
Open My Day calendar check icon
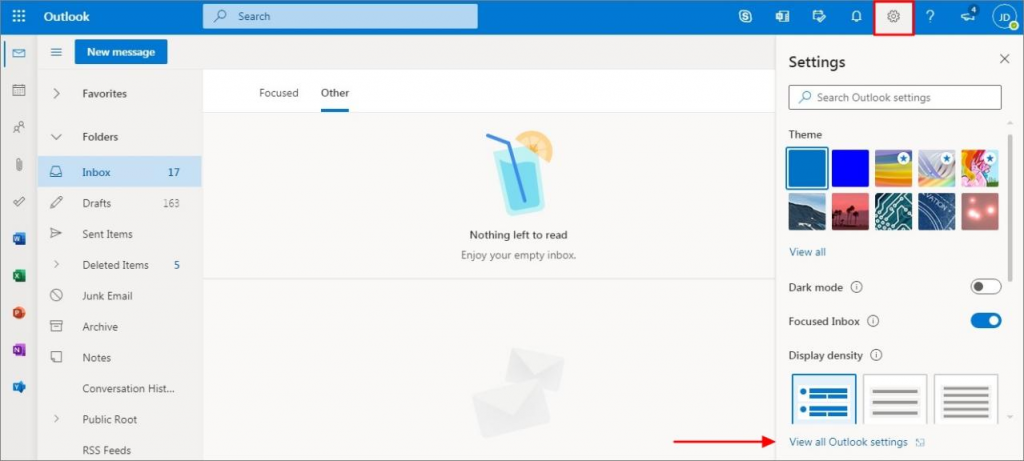tap(819, 16)
